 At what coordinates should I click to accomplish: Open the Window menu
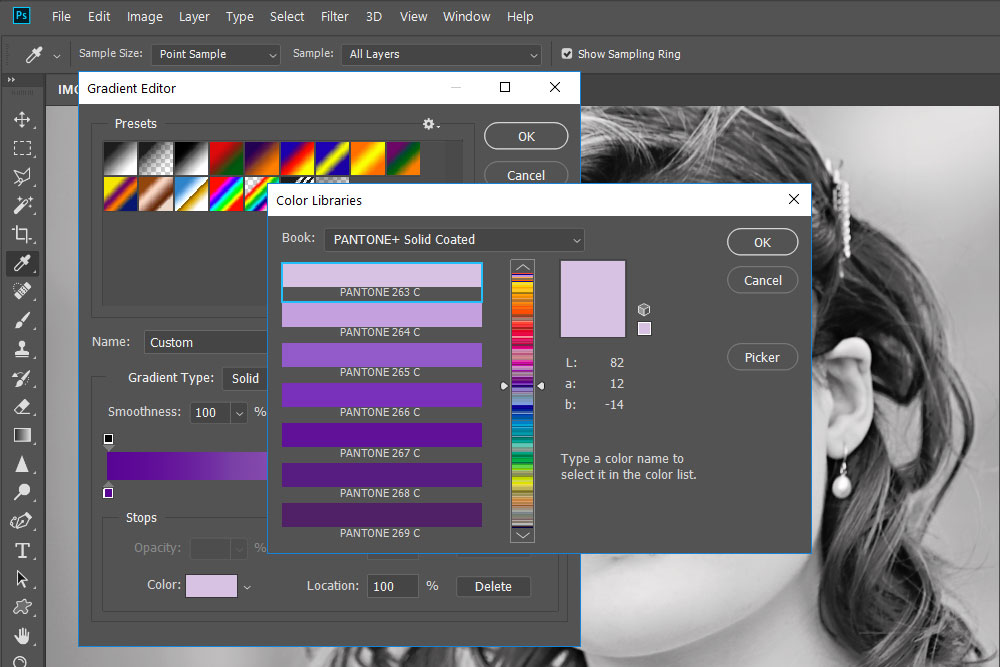467,17
